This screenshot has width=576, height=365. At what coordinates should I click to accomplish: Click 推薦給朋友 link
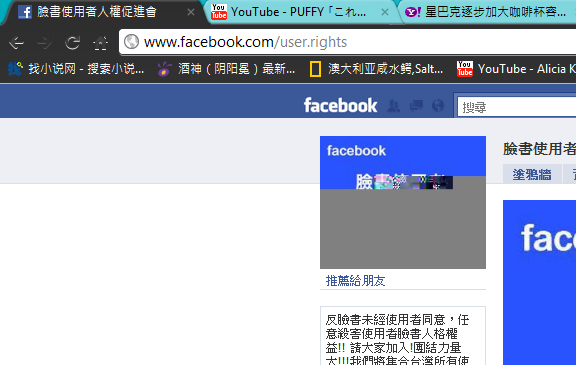pos(355,281)
